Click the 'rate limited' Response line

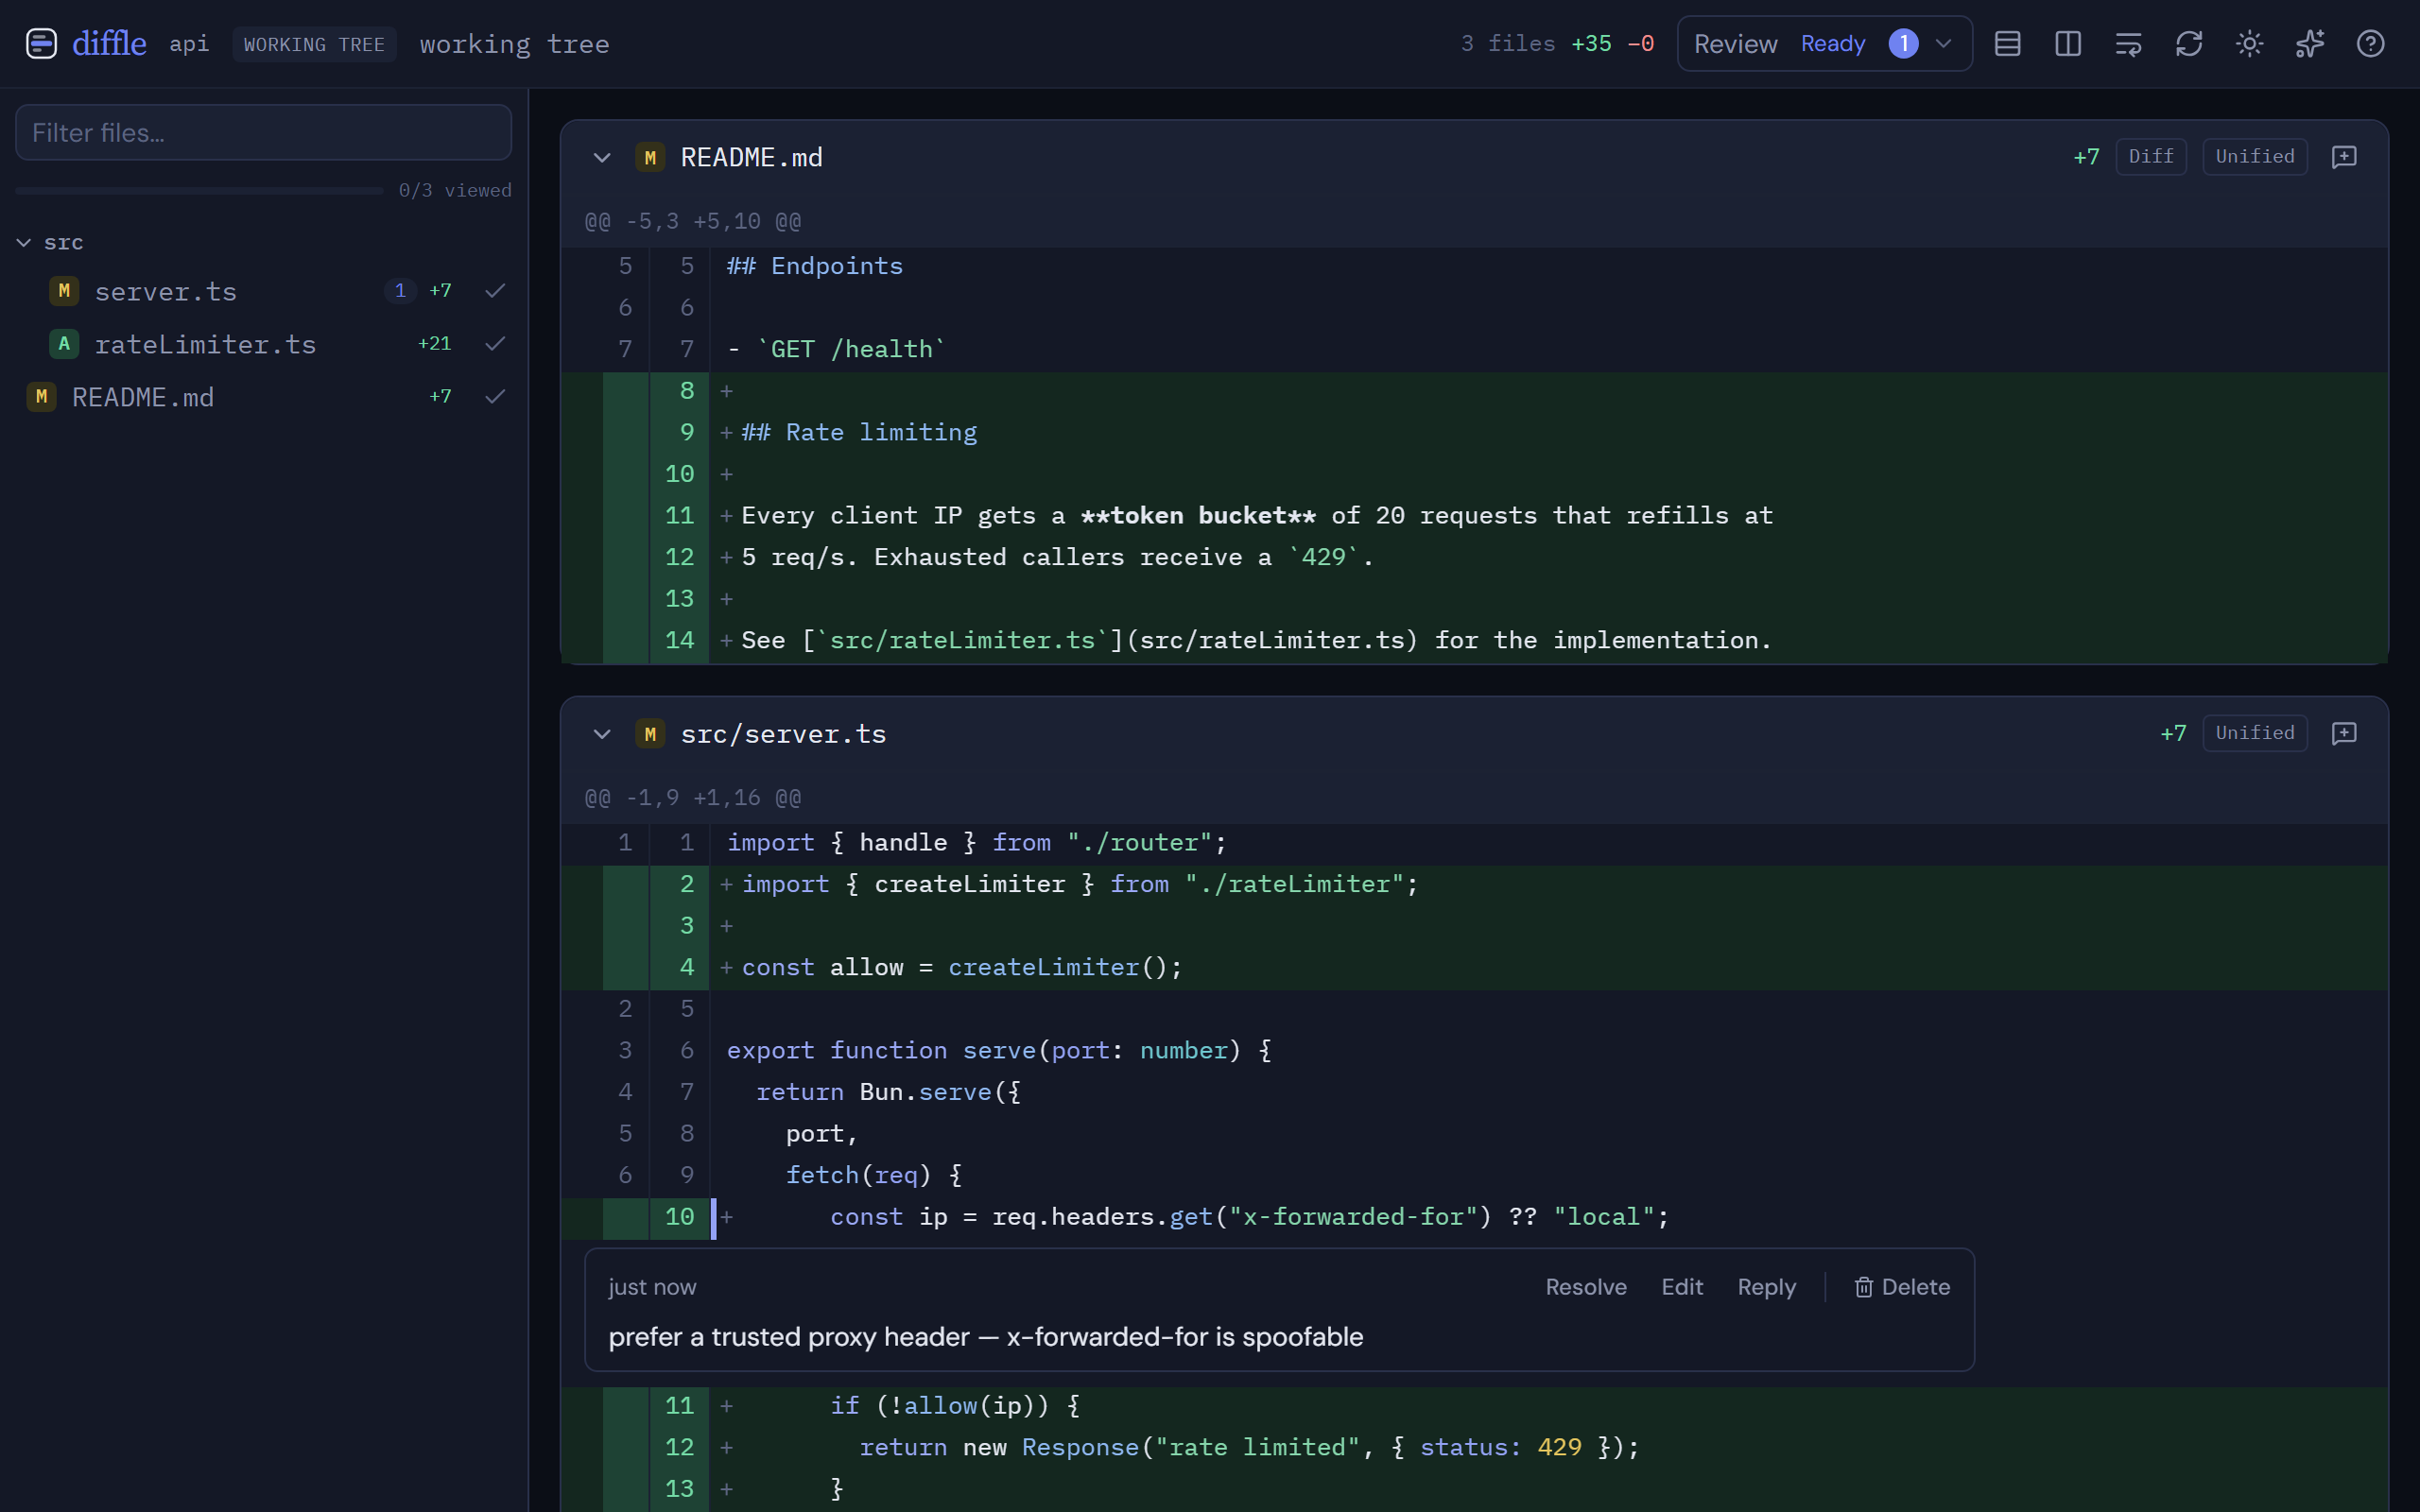tap(1249, 1447)
